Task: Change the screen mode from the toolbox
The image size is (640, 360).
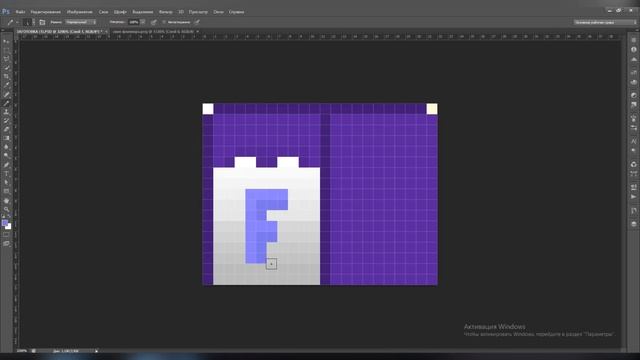Action: tap(6, 244)
